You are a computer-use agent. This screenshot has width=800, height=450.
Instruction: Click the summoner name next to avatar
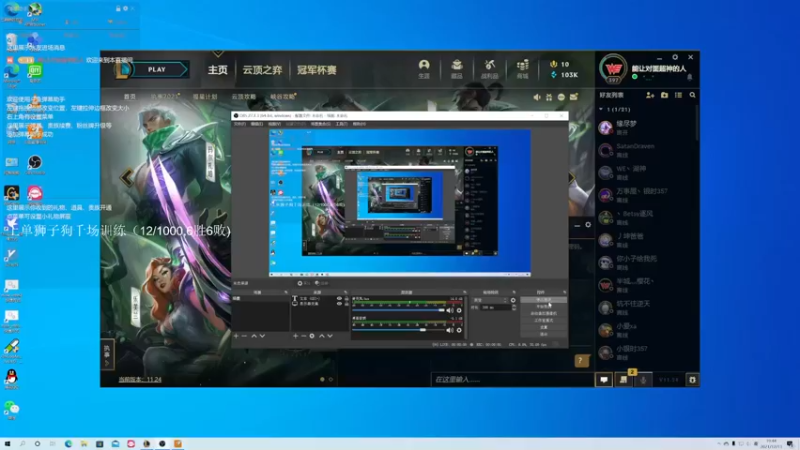659,68
